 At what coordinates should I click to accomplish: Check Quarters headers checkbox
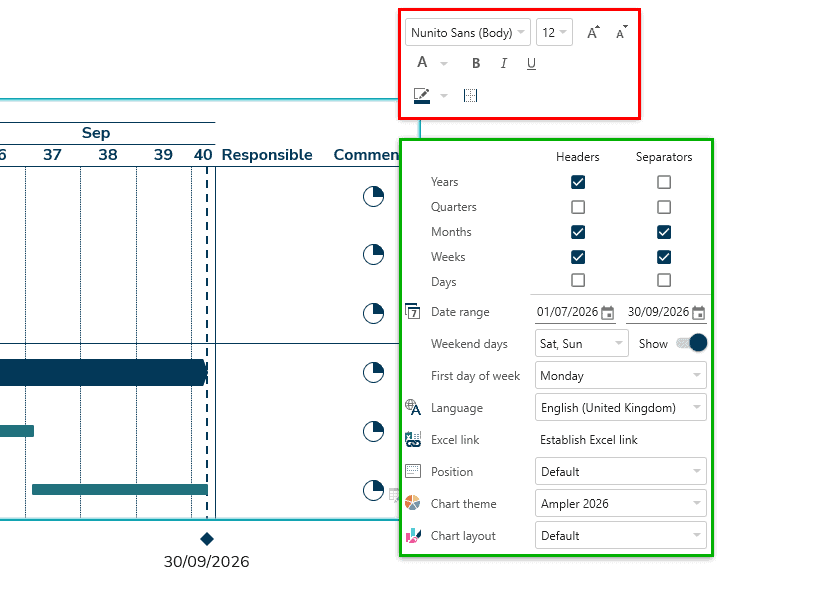point(578,207)
